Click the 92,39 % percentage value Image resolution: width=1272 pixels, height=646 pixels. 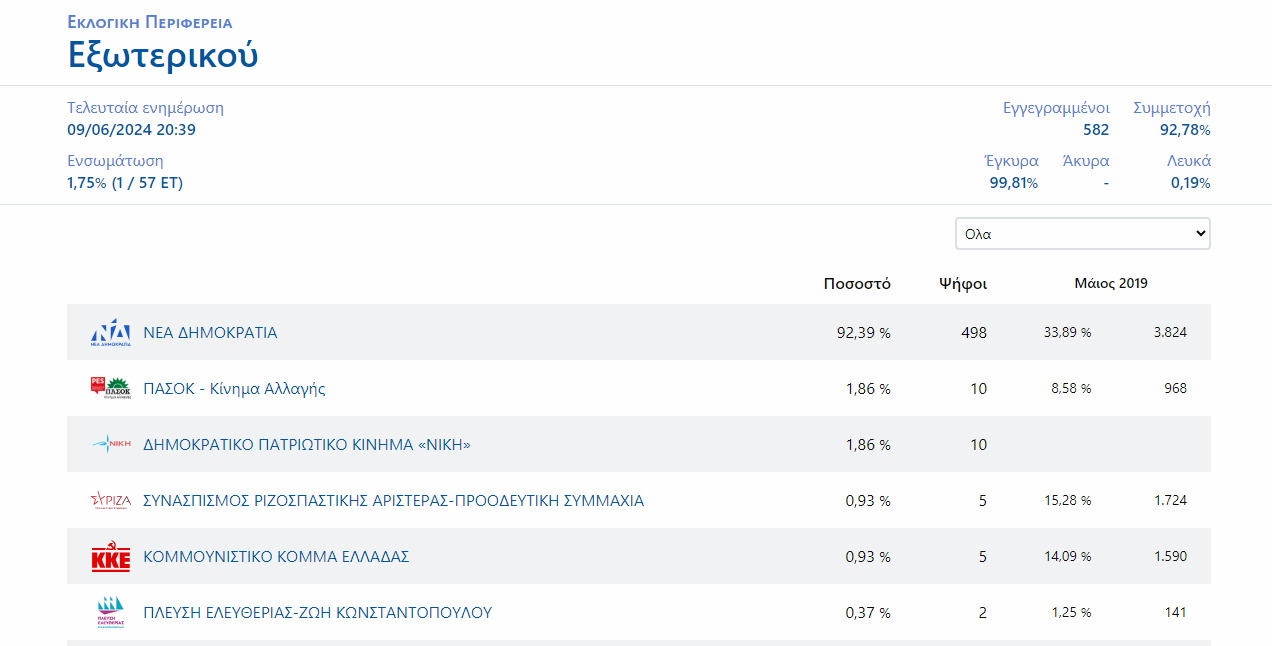pos(864,333)
